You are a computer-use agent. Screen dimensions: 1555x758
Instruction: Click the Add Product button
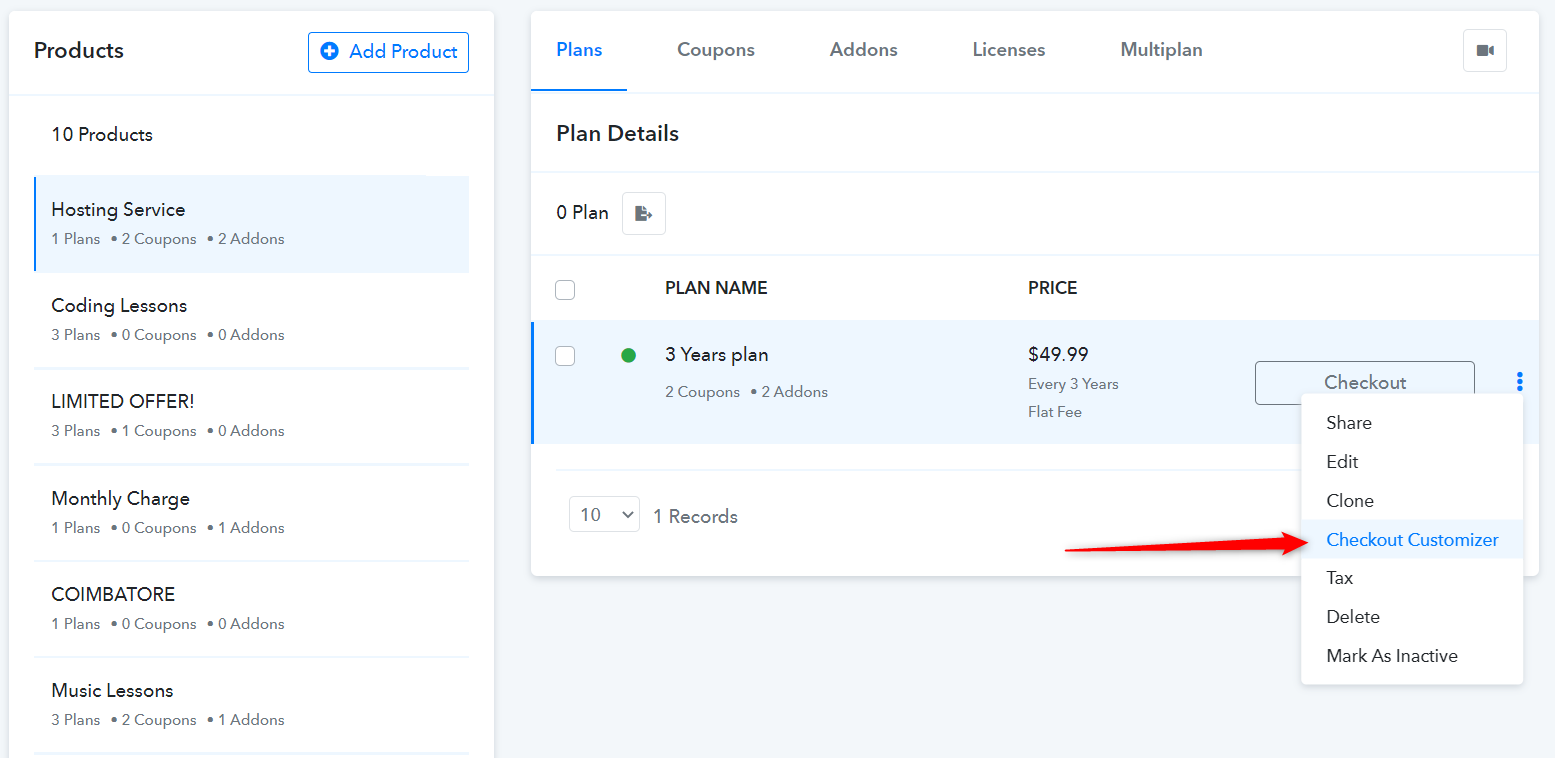tap(388, 52)
